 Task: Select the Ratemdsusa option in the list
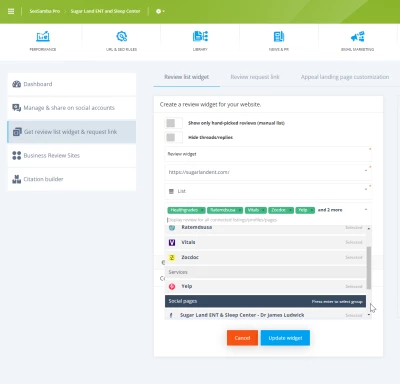click(x=265, y=228)
